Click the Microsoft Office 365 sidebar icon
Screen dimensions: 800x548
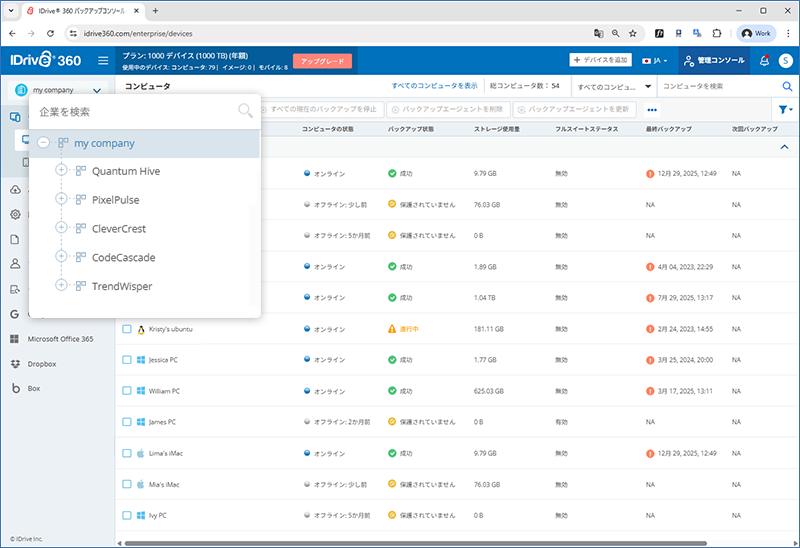[15, 339]
